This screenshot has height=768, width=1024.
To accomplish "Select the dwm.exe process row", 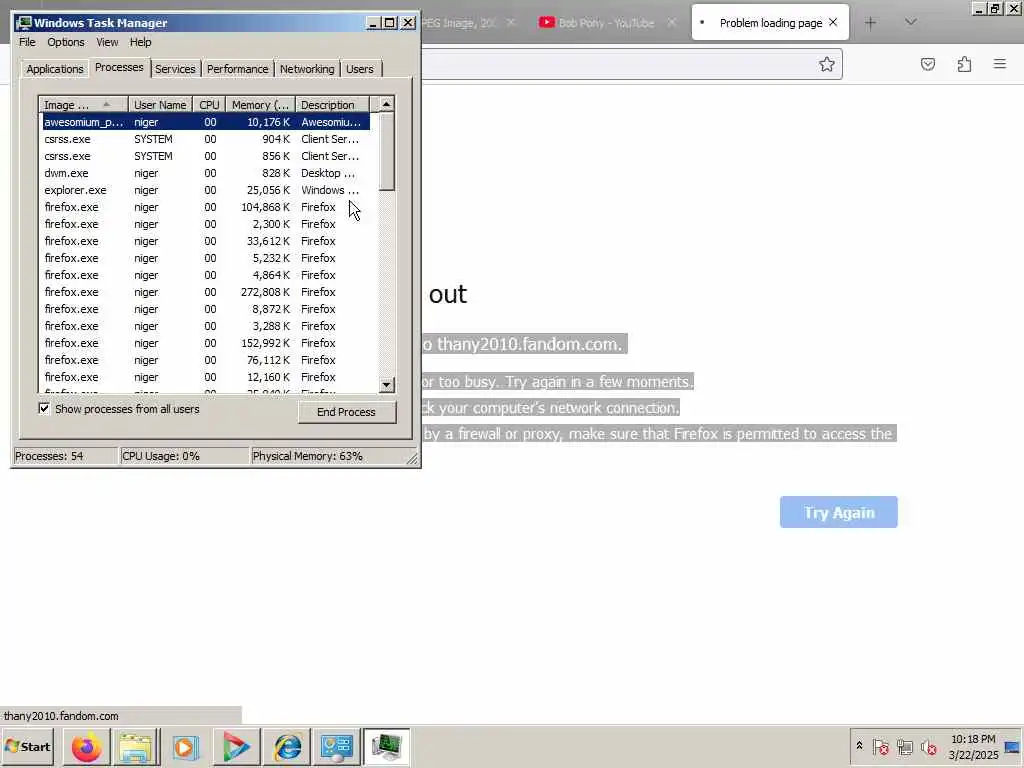I will [204, 173].
